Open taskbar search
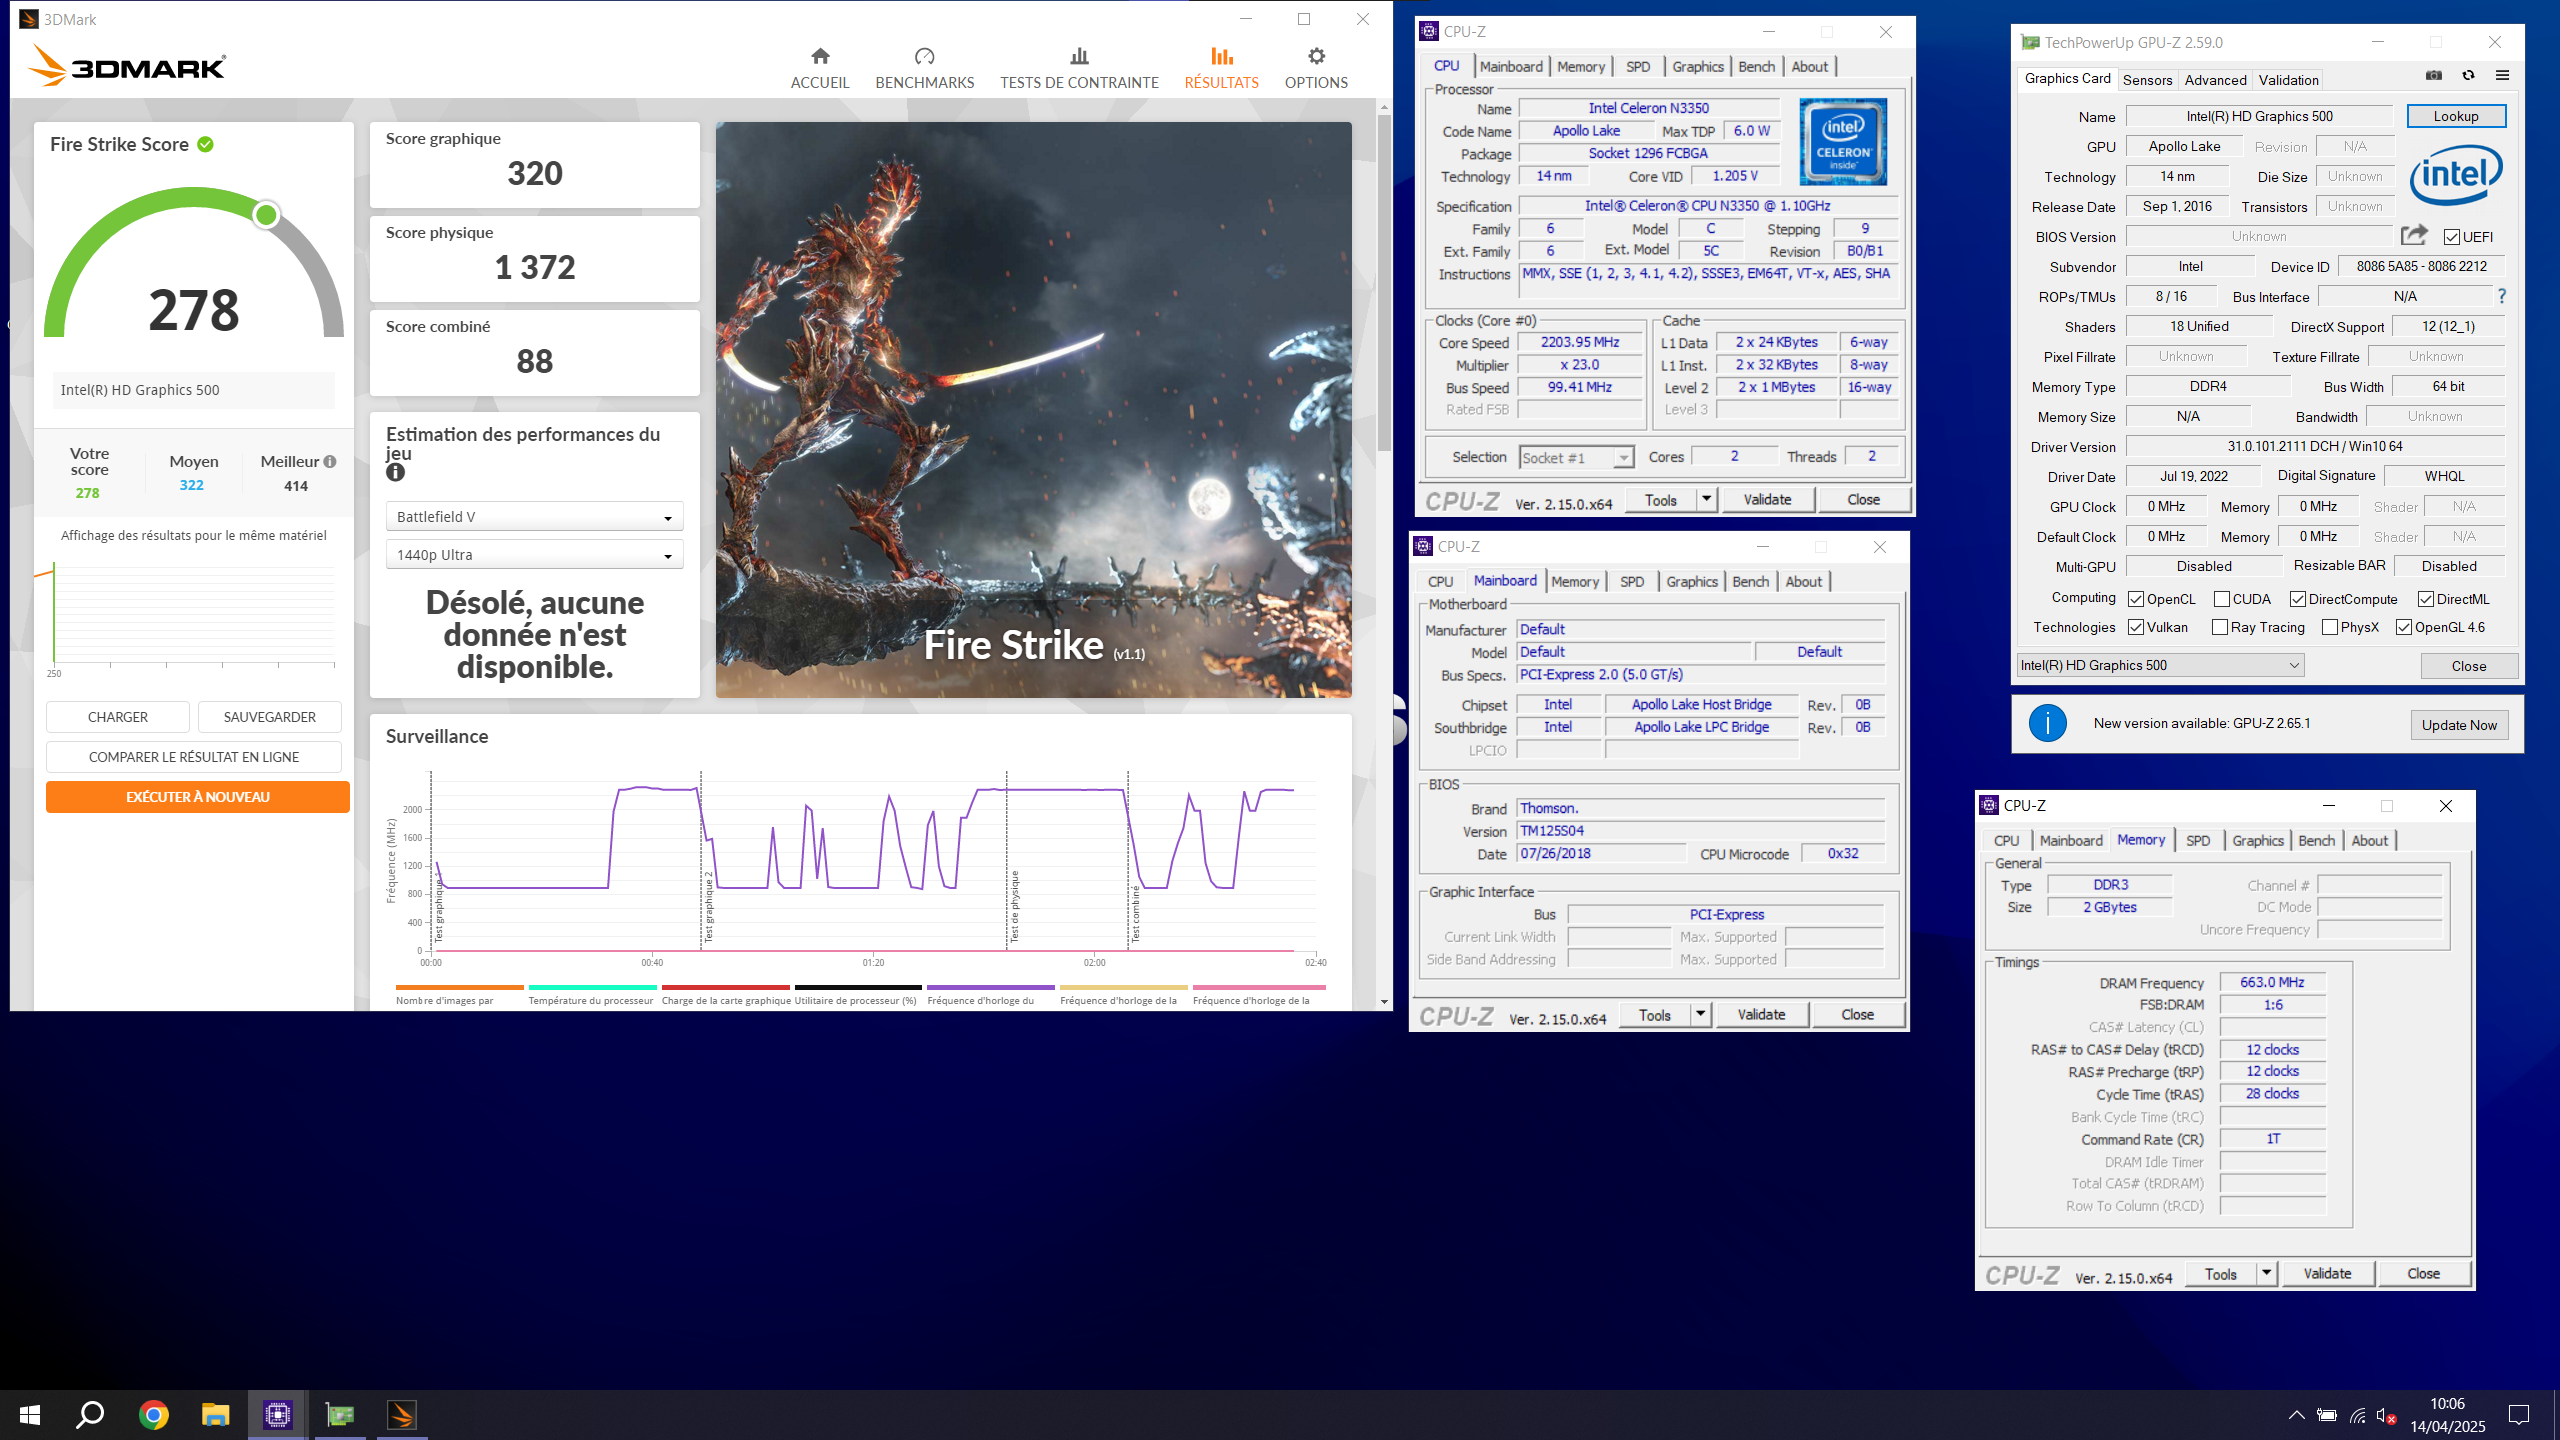This screenshot has height=1440, width=2560. pyautogui.click(x=90, y=1415)
